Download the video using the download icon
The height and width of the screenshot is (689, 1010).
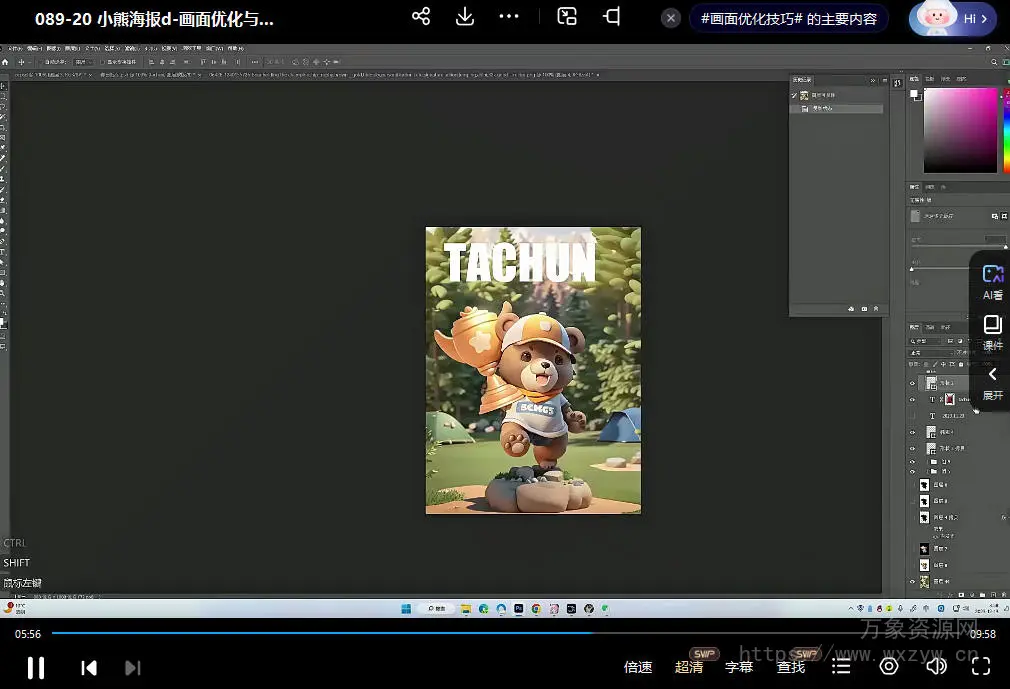pyautogui.click(x=465, y=17)
